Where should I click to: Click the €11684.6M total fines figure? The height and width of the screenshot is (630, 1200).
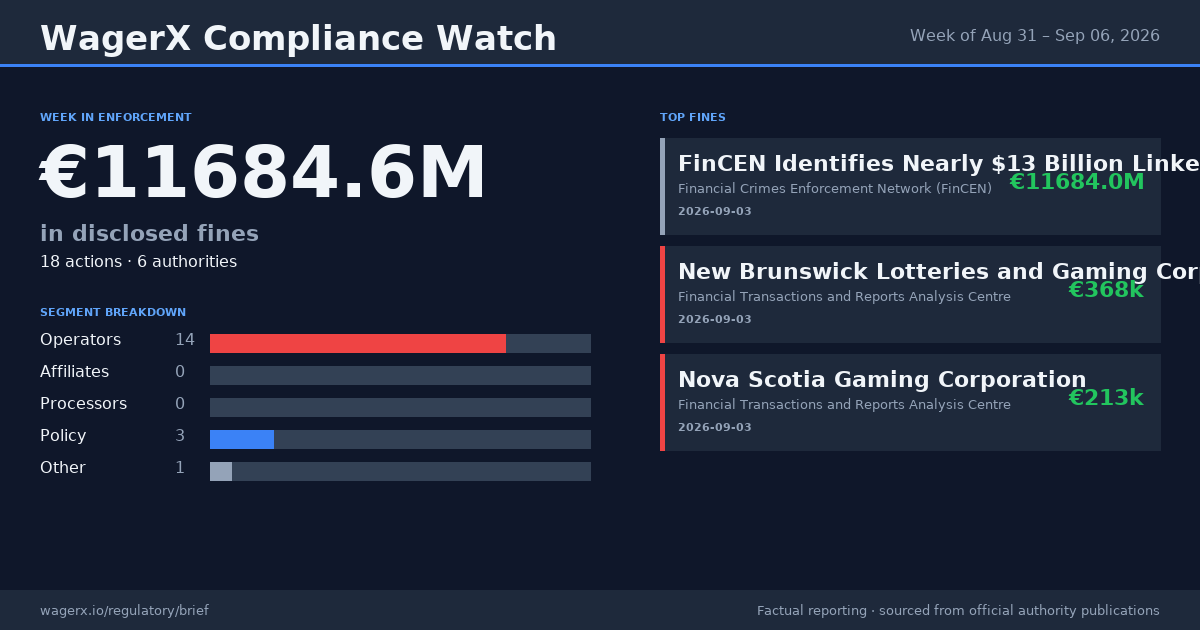click(263, 174)
